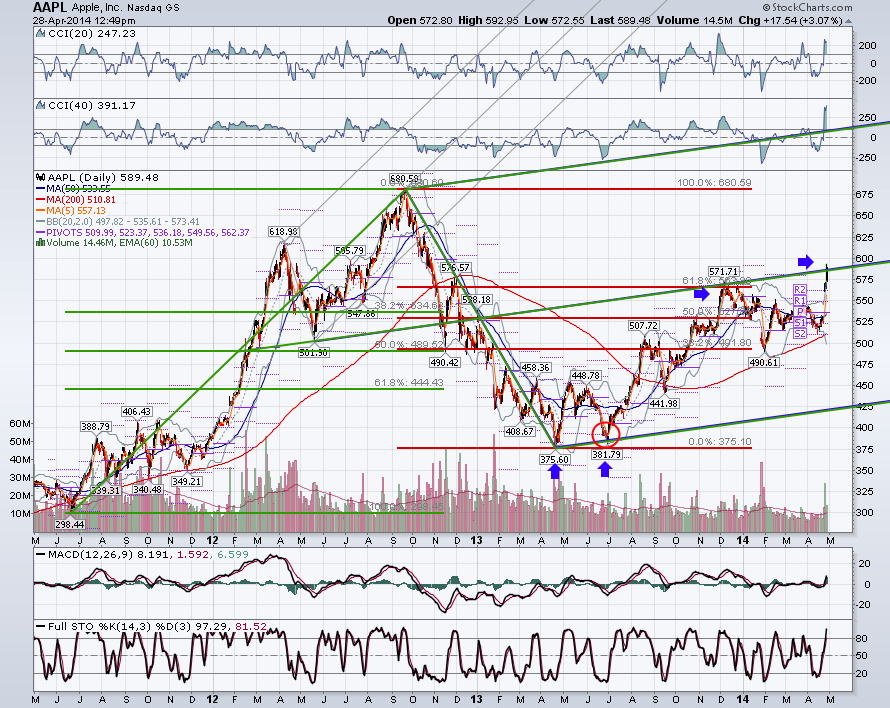Click the 458.36 price label
Screen dimensions: 890x708
click(535, 367)
